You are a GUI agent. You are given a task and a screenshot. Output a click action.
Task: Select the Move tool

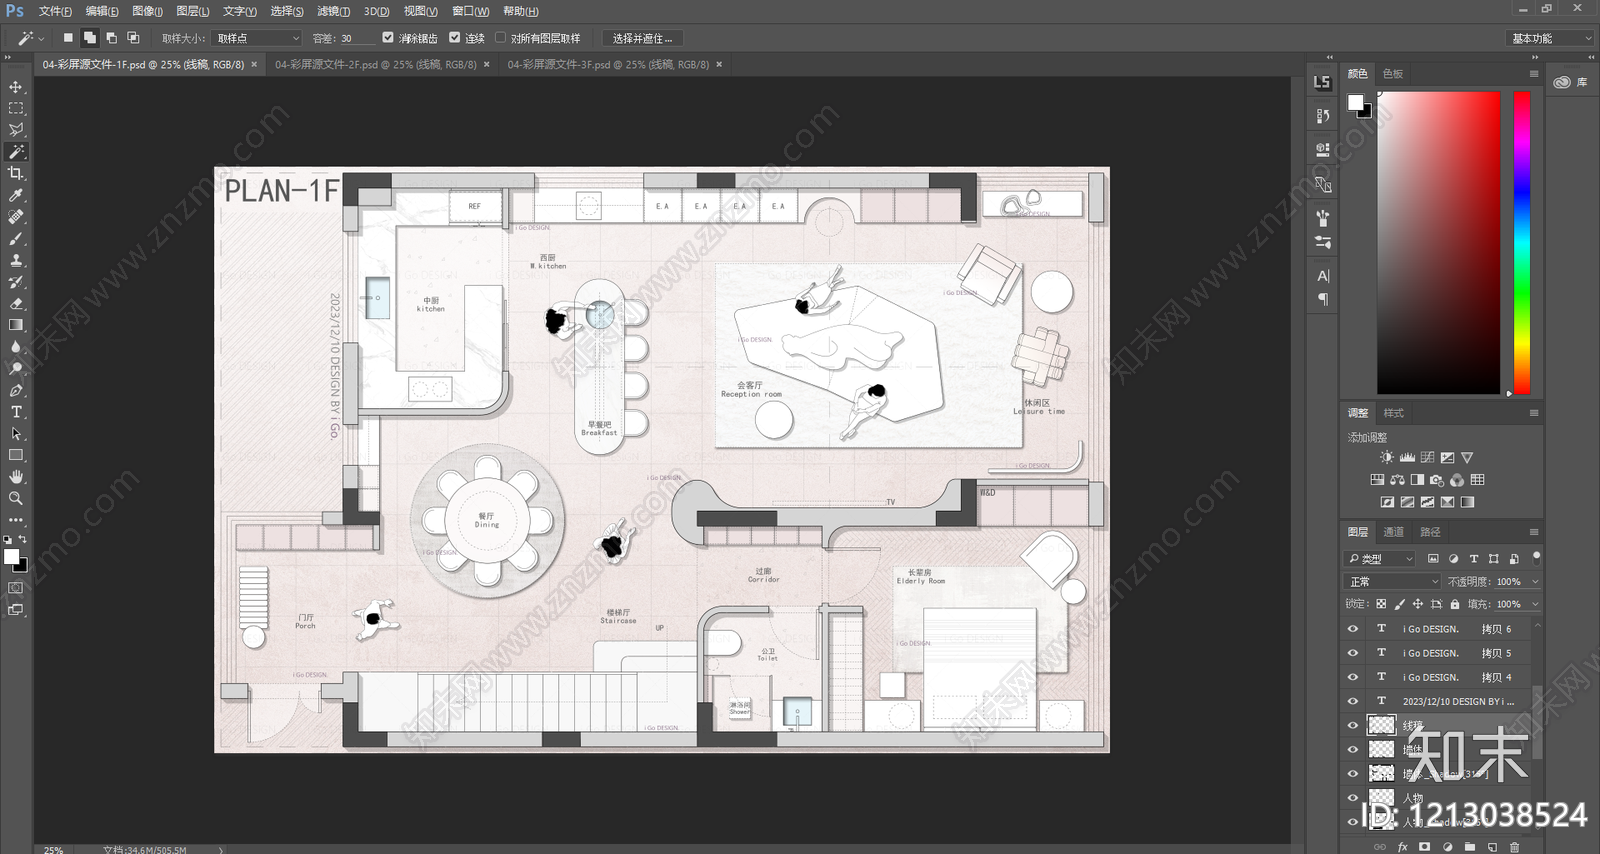coord(16,87)
